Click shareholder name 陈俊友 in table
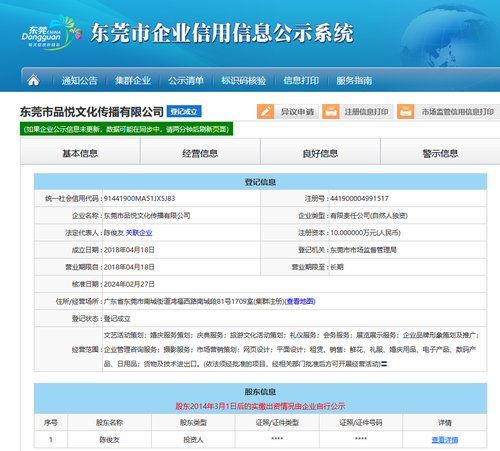This screenshot has height=451, width=500. (109, 440)
